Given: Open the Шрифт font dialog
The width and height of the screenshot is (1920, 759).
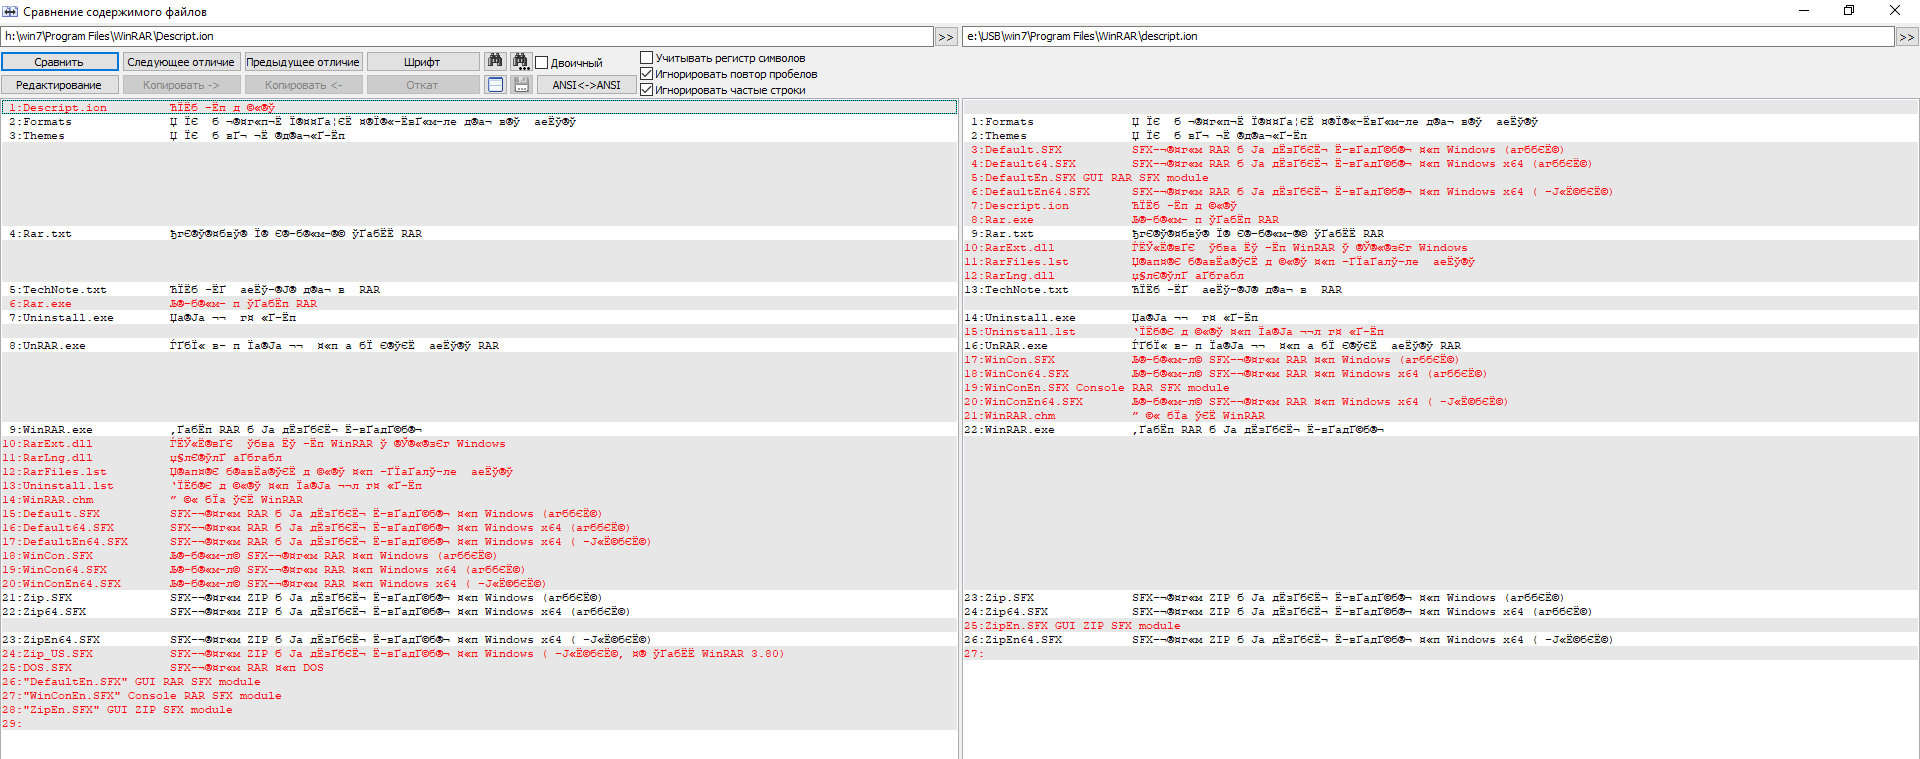Looking at the screenshot, I should coord(422,62).
